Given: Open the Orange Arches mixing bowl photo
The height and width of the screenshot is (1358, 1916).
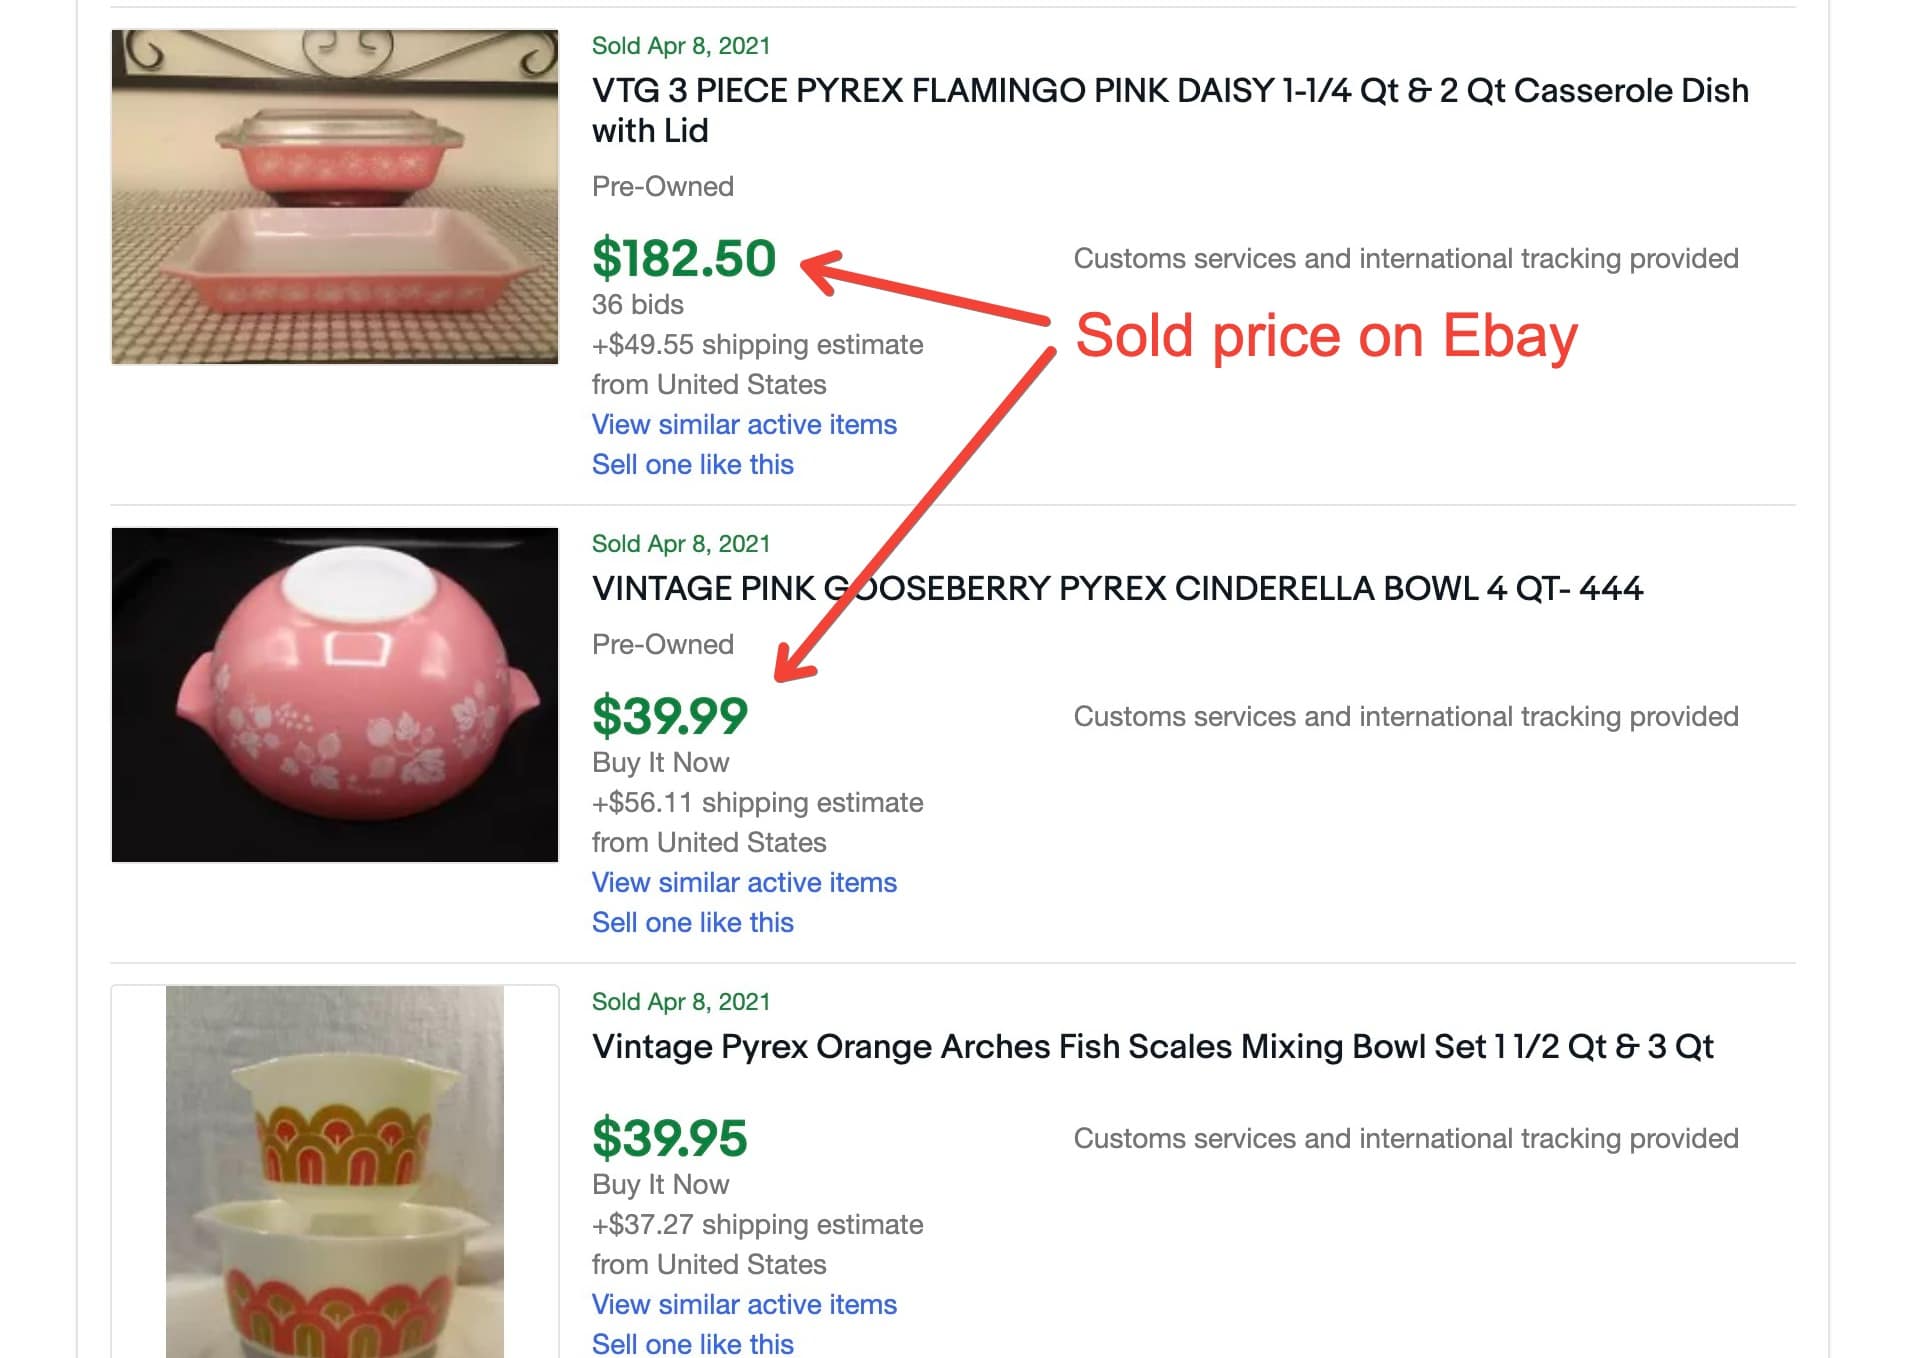Looking at the screenshot, I should [x=334, y=1170].
